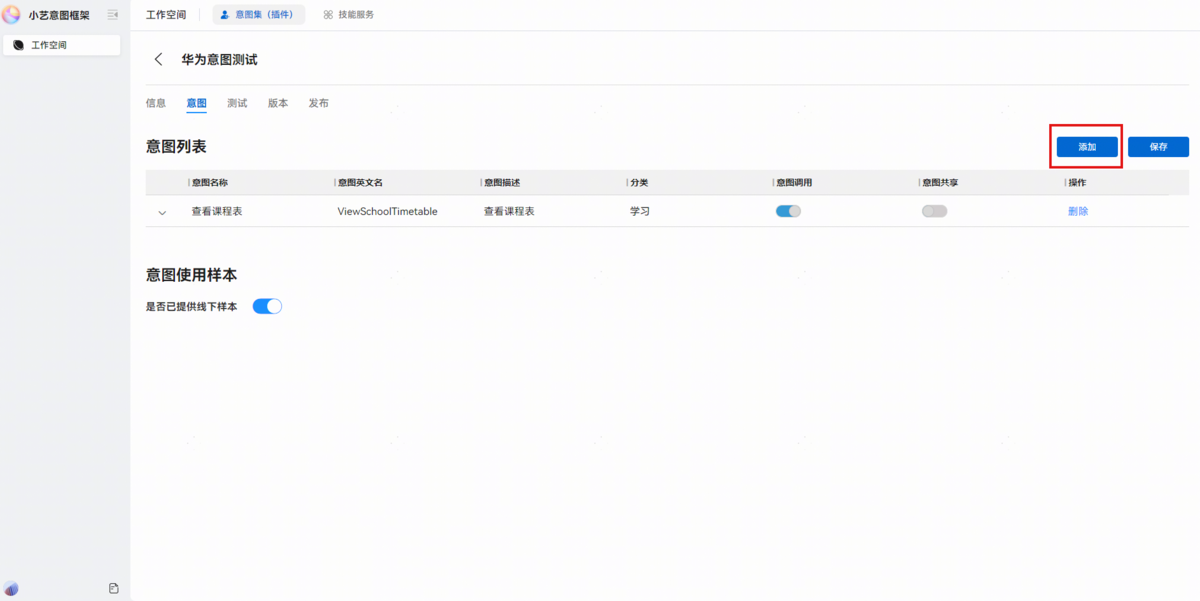Toggle 意图调用 switch for 查看课程表
The width and height of the screenshot is (1200, 601).
(788, 211)
